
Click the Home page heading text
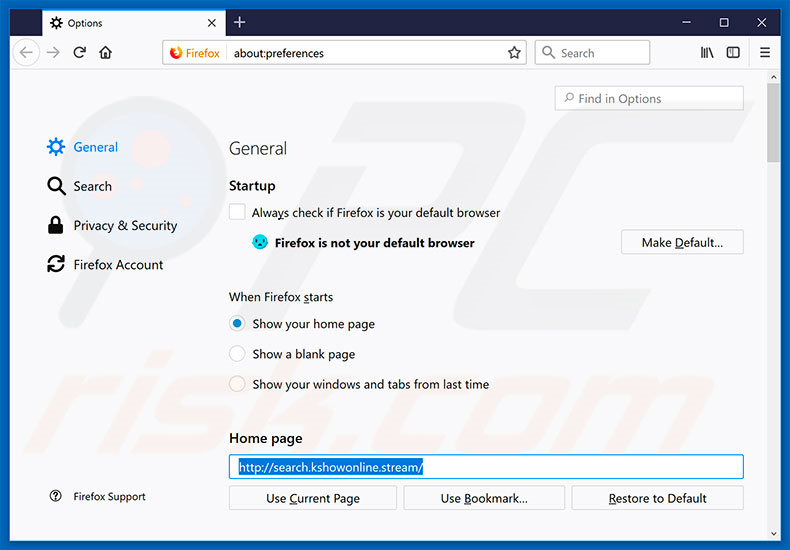coord(266,438)
